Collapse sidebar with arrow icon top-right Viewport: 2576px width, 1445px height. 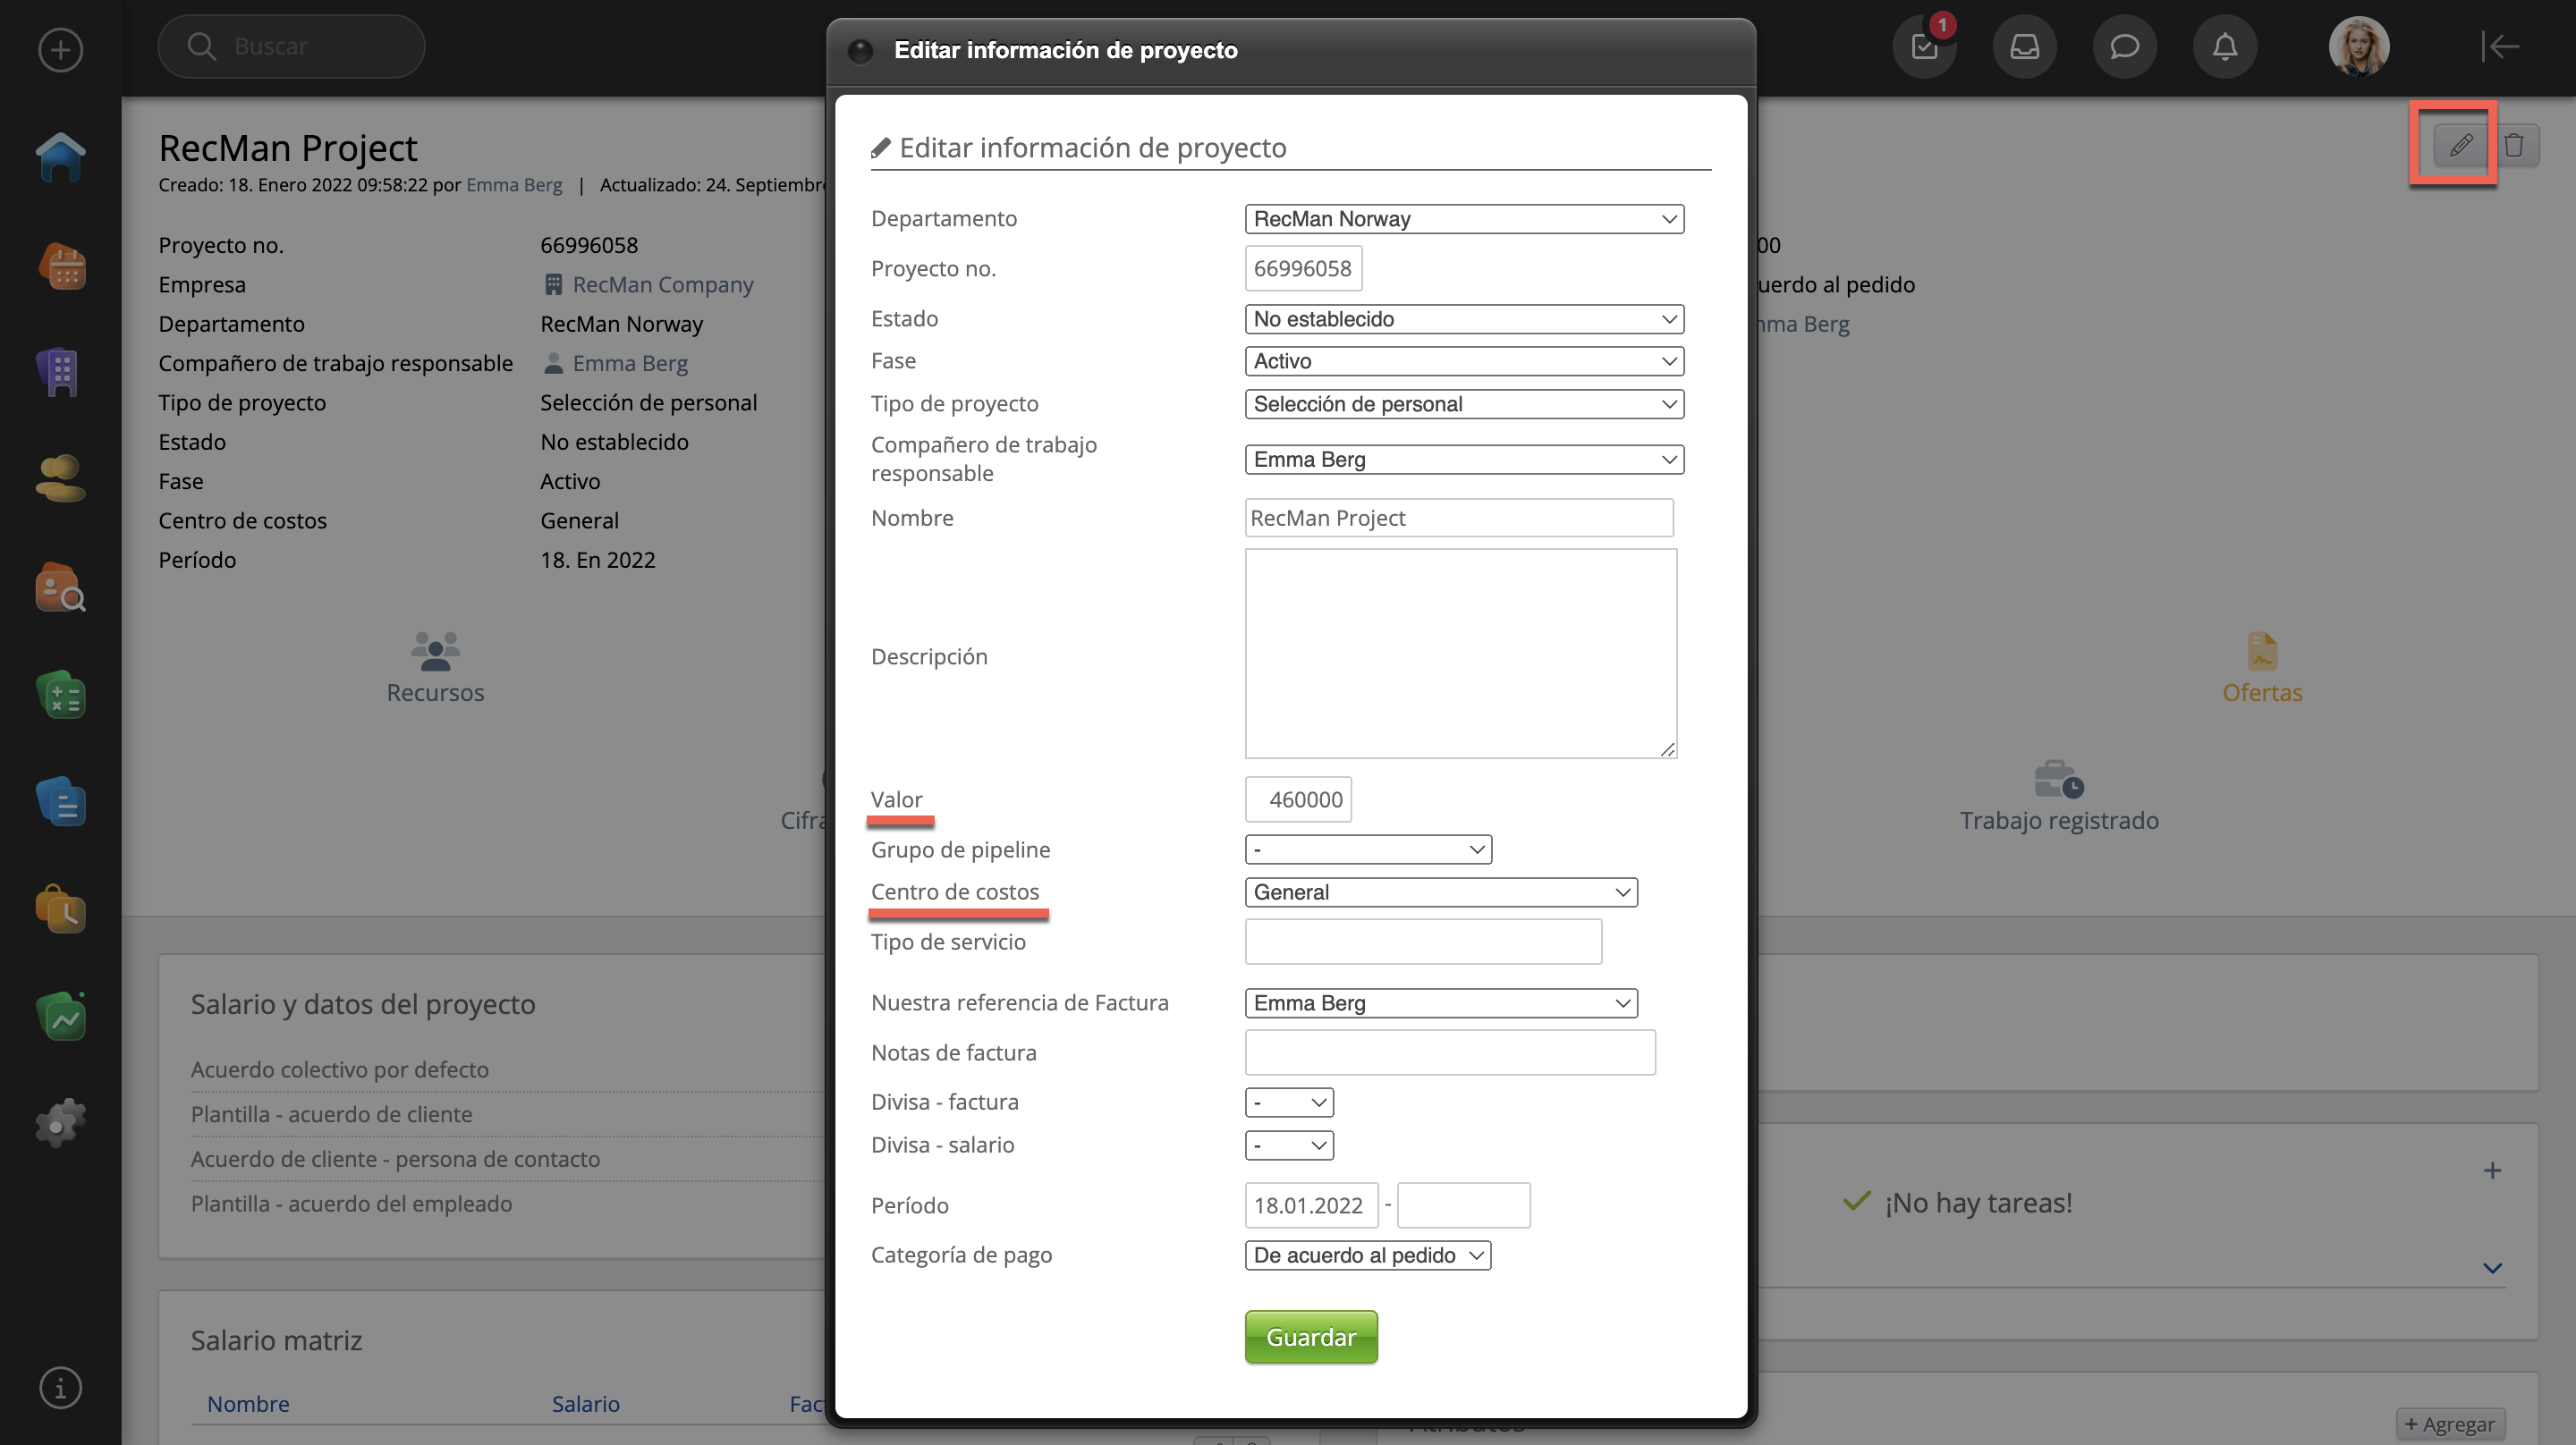tap(2499, 46)
